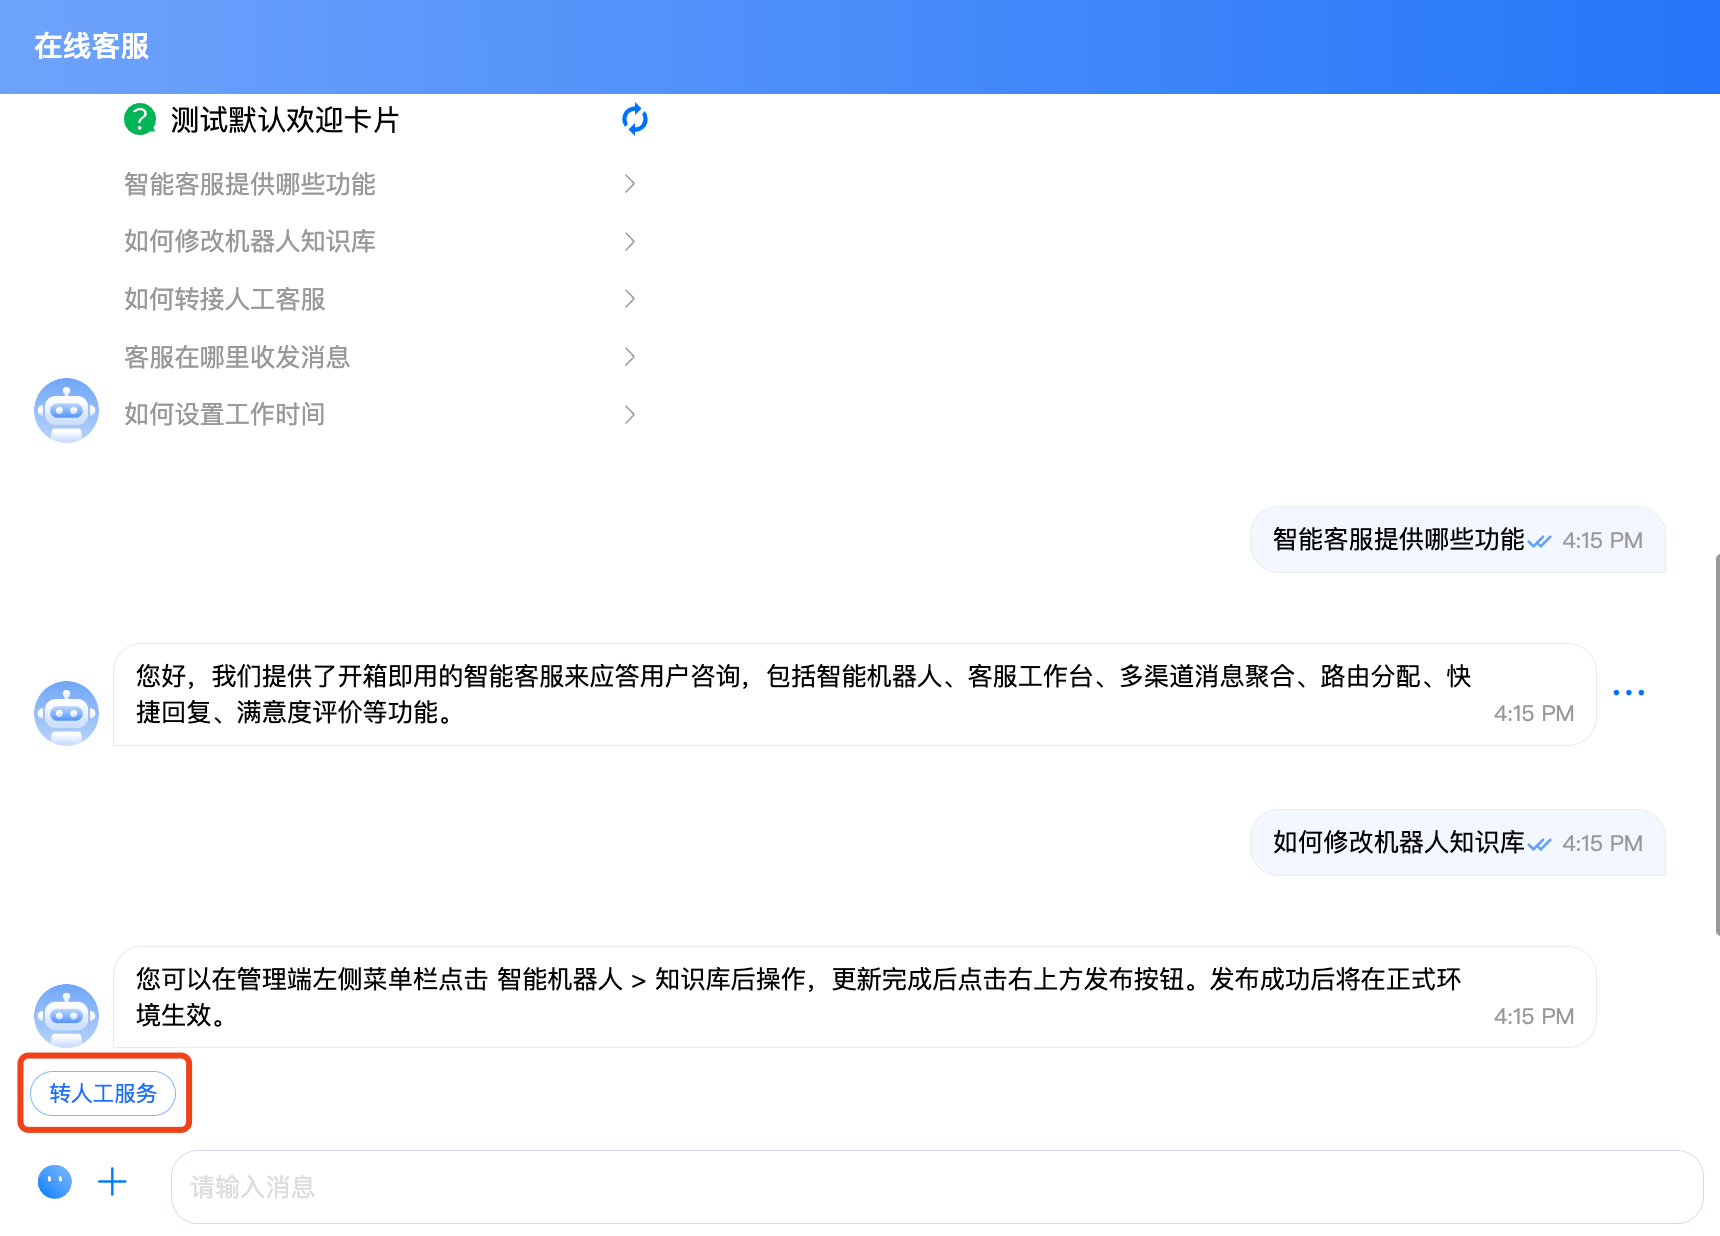1720x1236 pixels.
Task: Click the bot reply starting with 您可以在管理端
Action: pos(855,997)
